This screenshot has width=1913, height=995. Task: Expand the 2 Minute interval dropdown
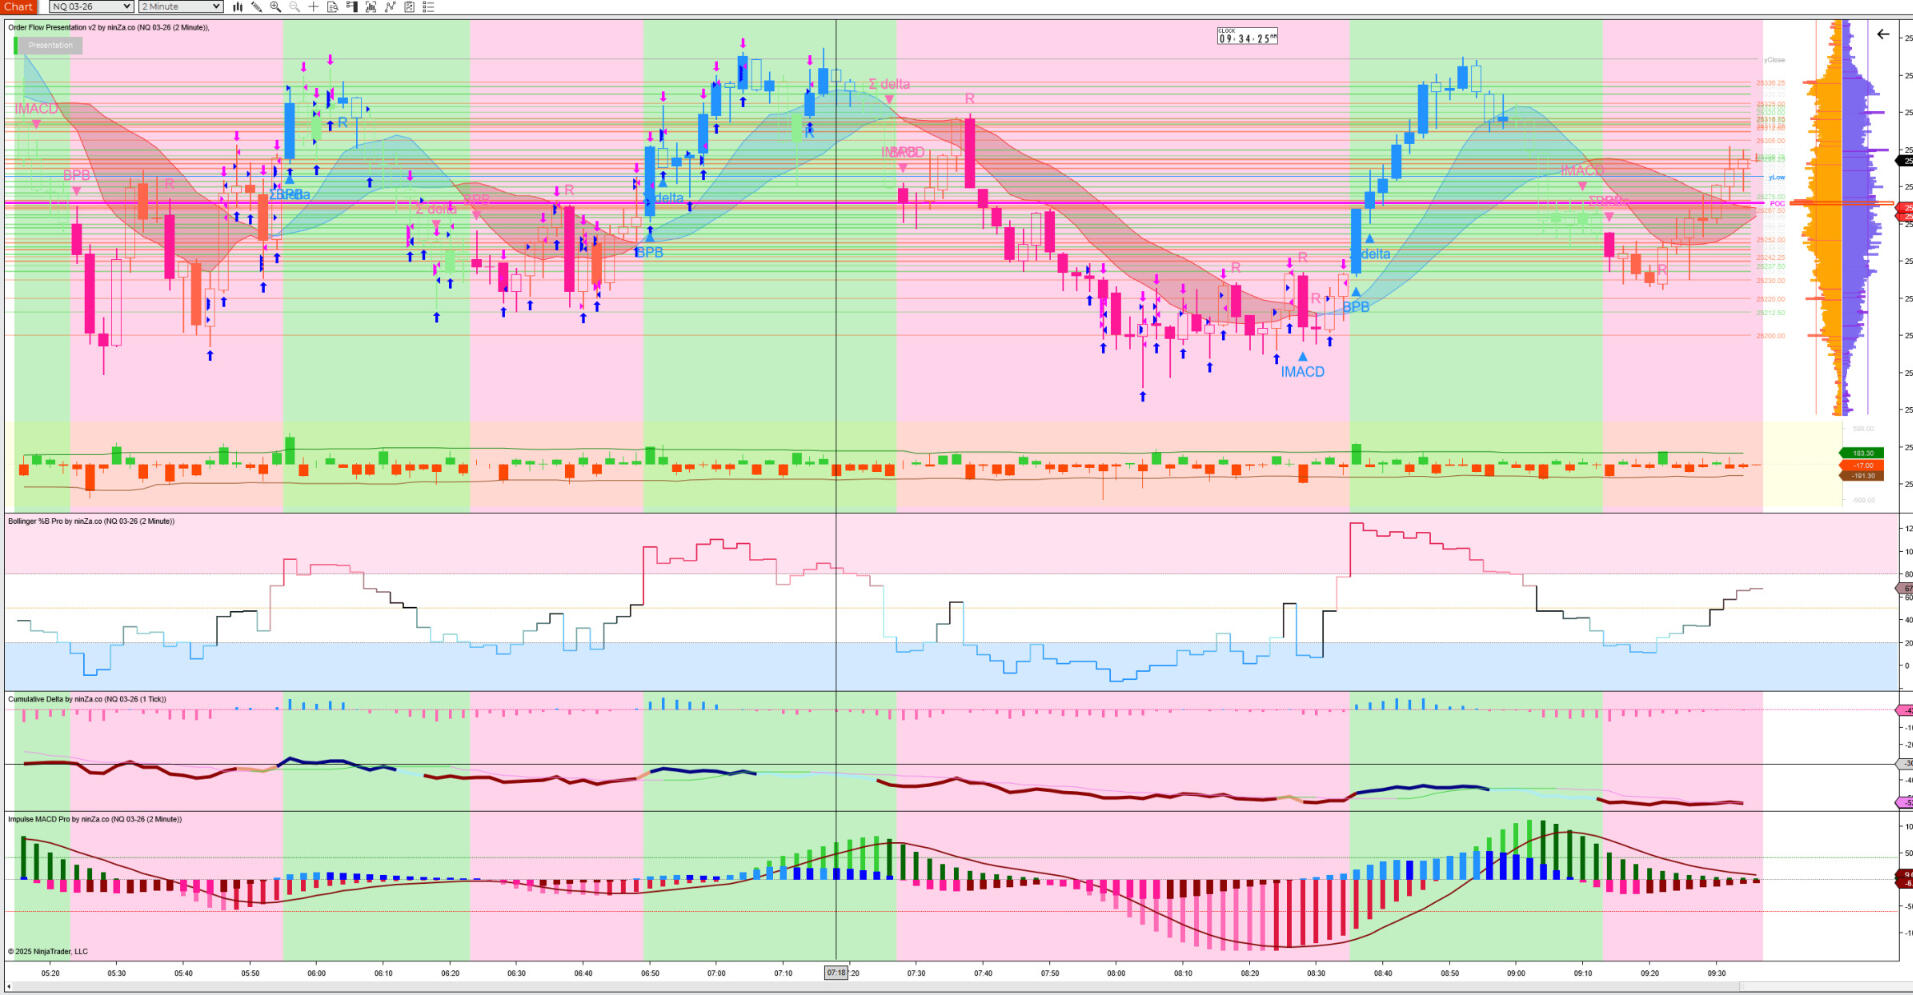180,7
